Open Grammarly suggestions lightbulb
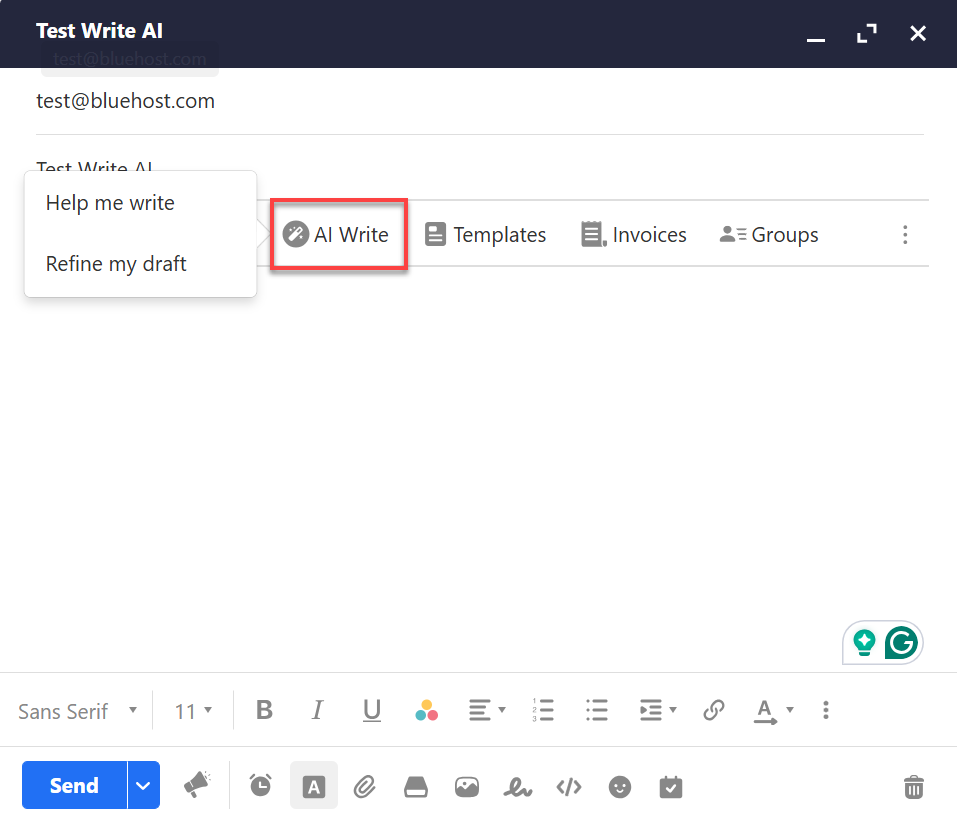957x821 pixels. click(x=864, y=642)
